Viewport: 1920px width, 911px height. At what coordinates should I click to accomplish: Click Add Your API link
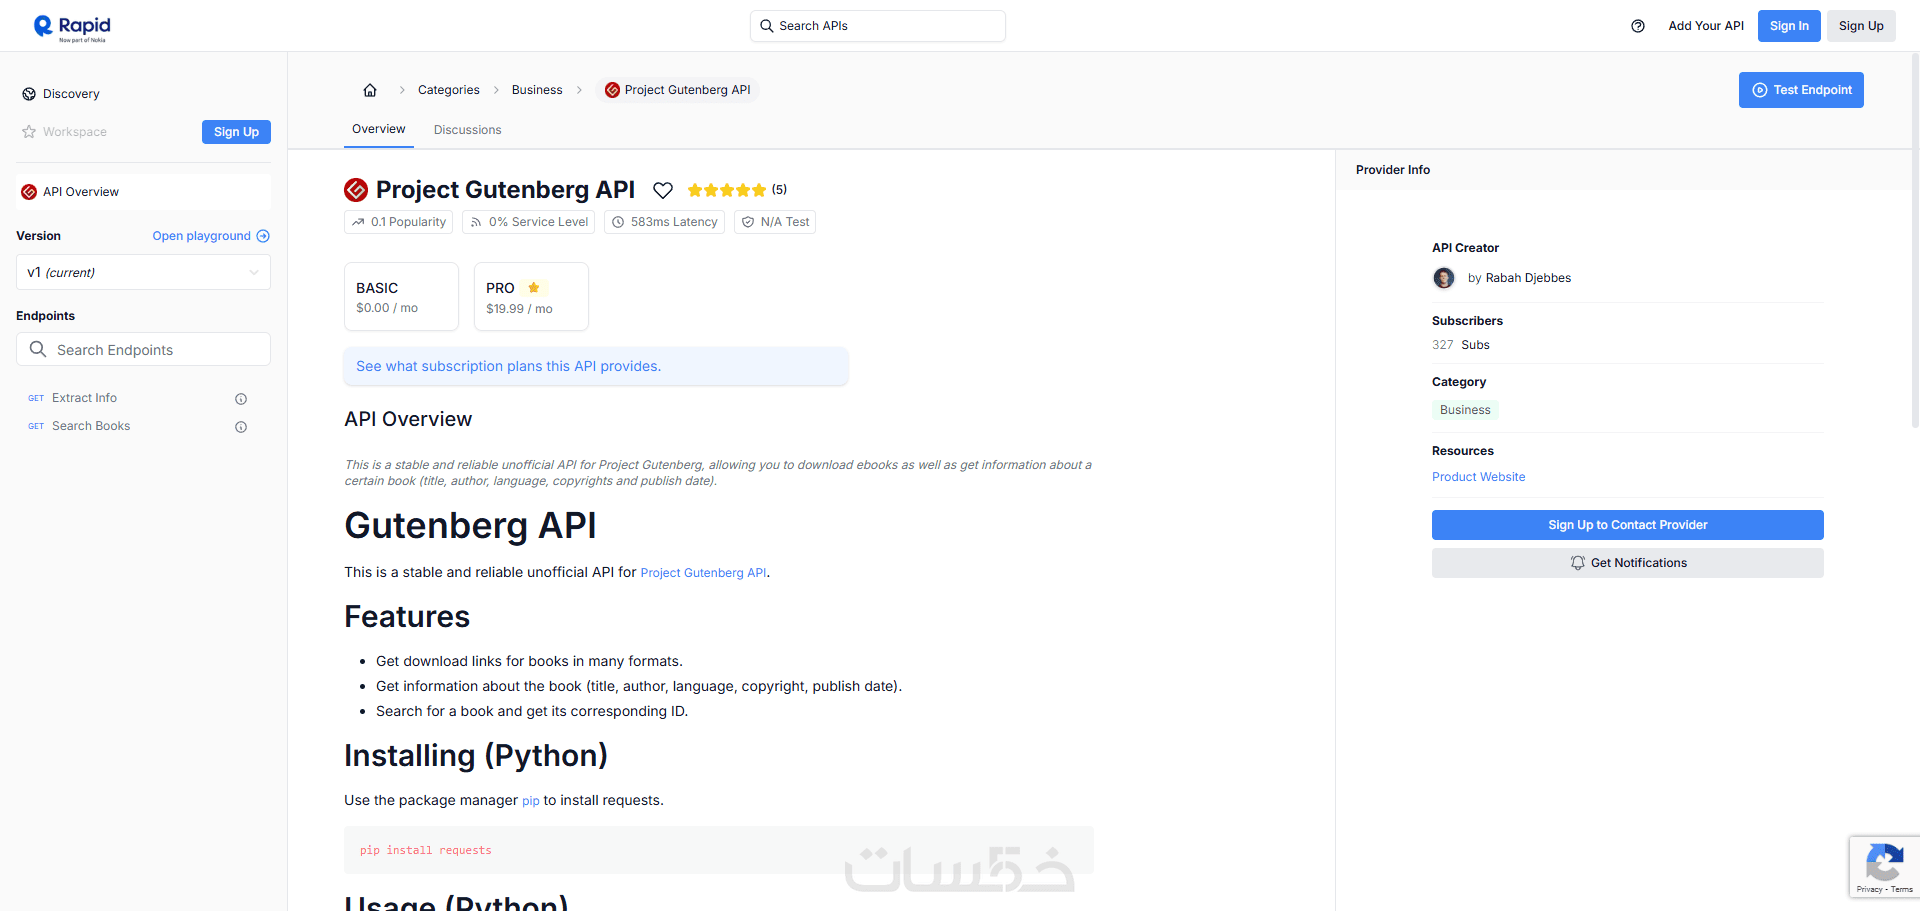click(x=1706, y=26)
